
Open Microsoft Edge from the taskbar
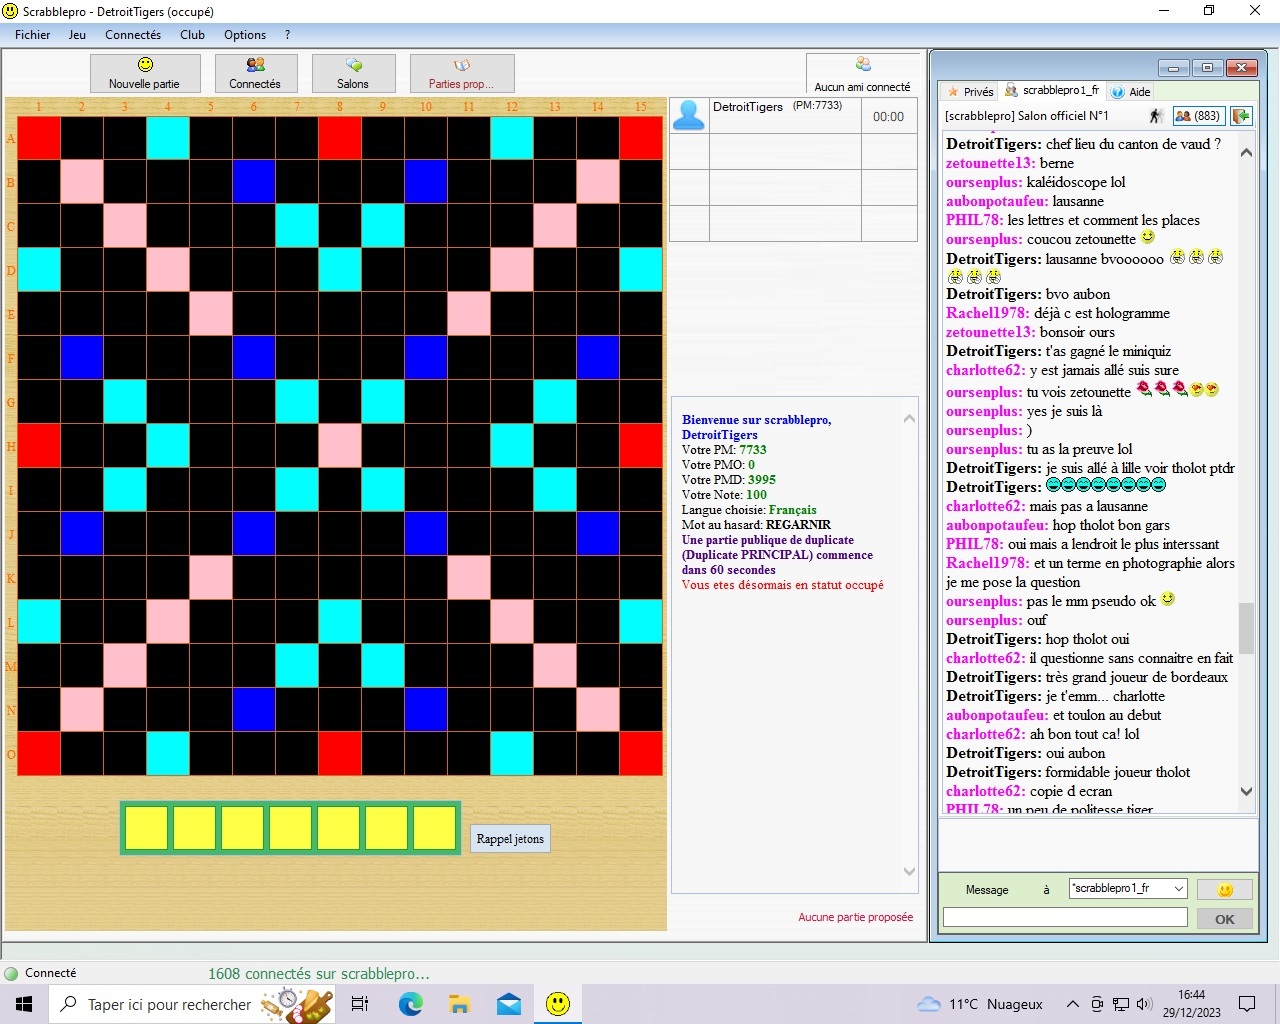coord(410,1004)
